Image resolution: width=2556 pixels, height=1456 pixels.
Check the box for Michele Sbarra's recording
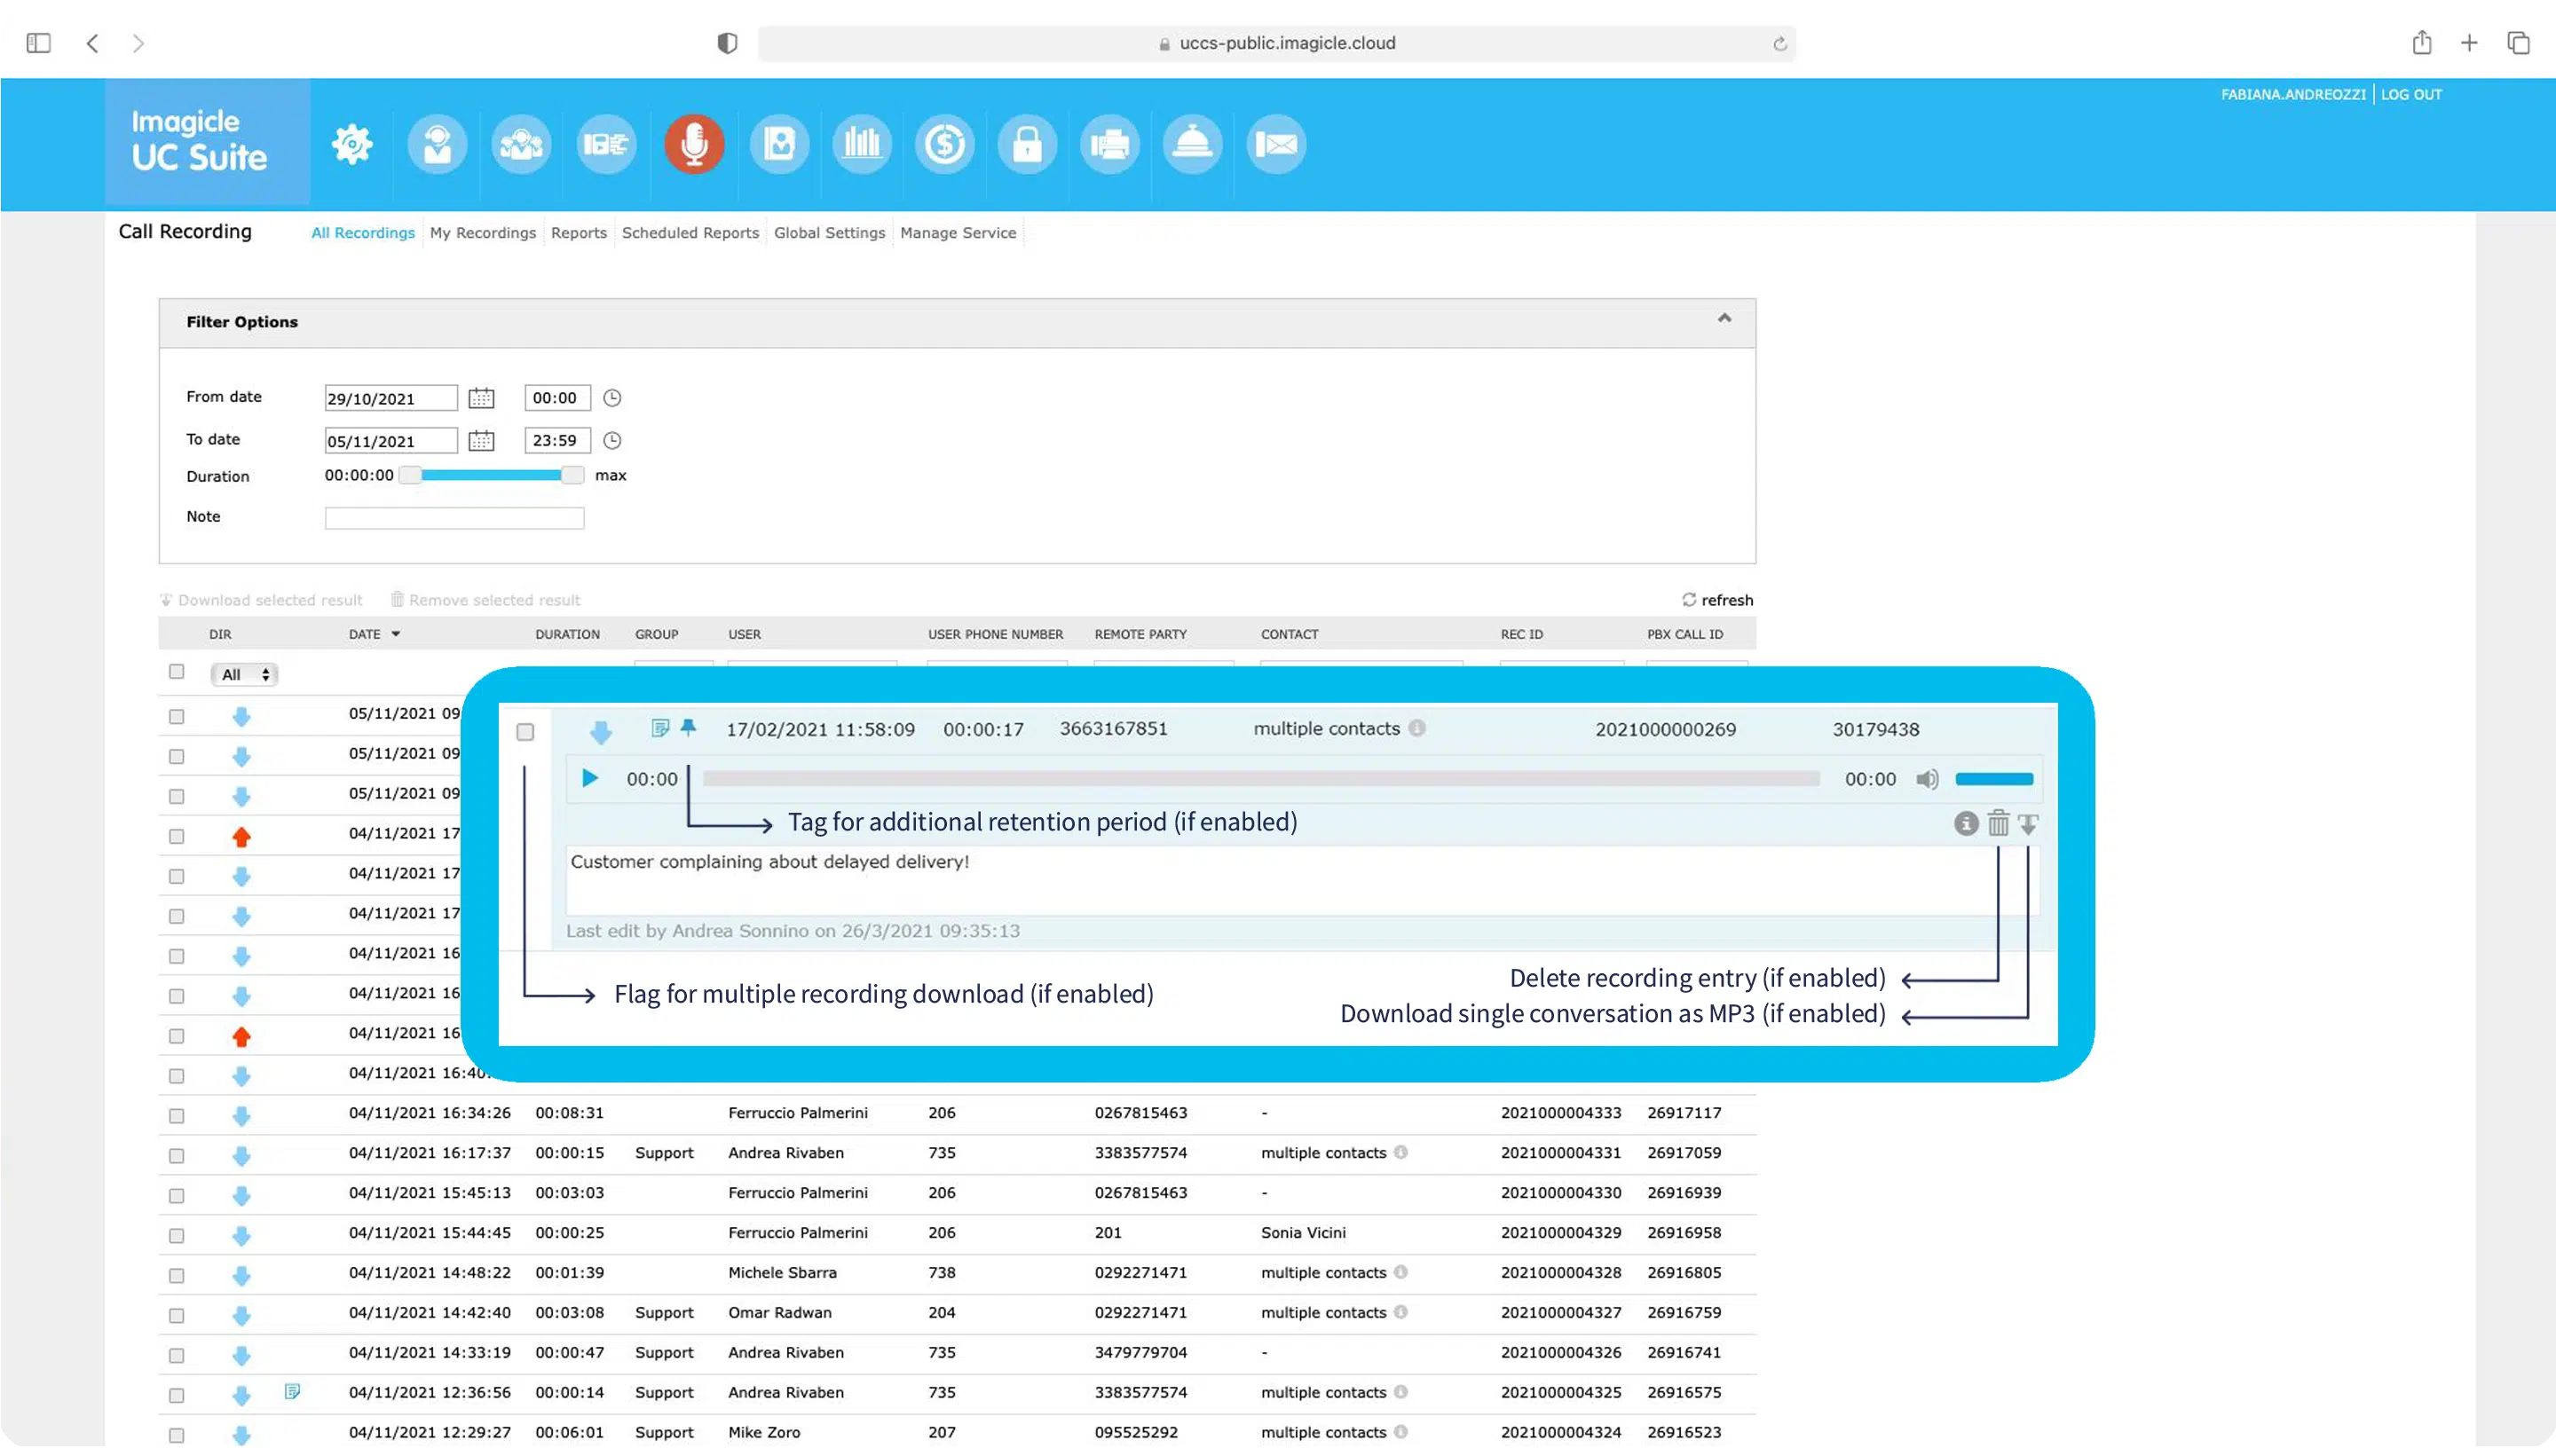point(177,1275)
